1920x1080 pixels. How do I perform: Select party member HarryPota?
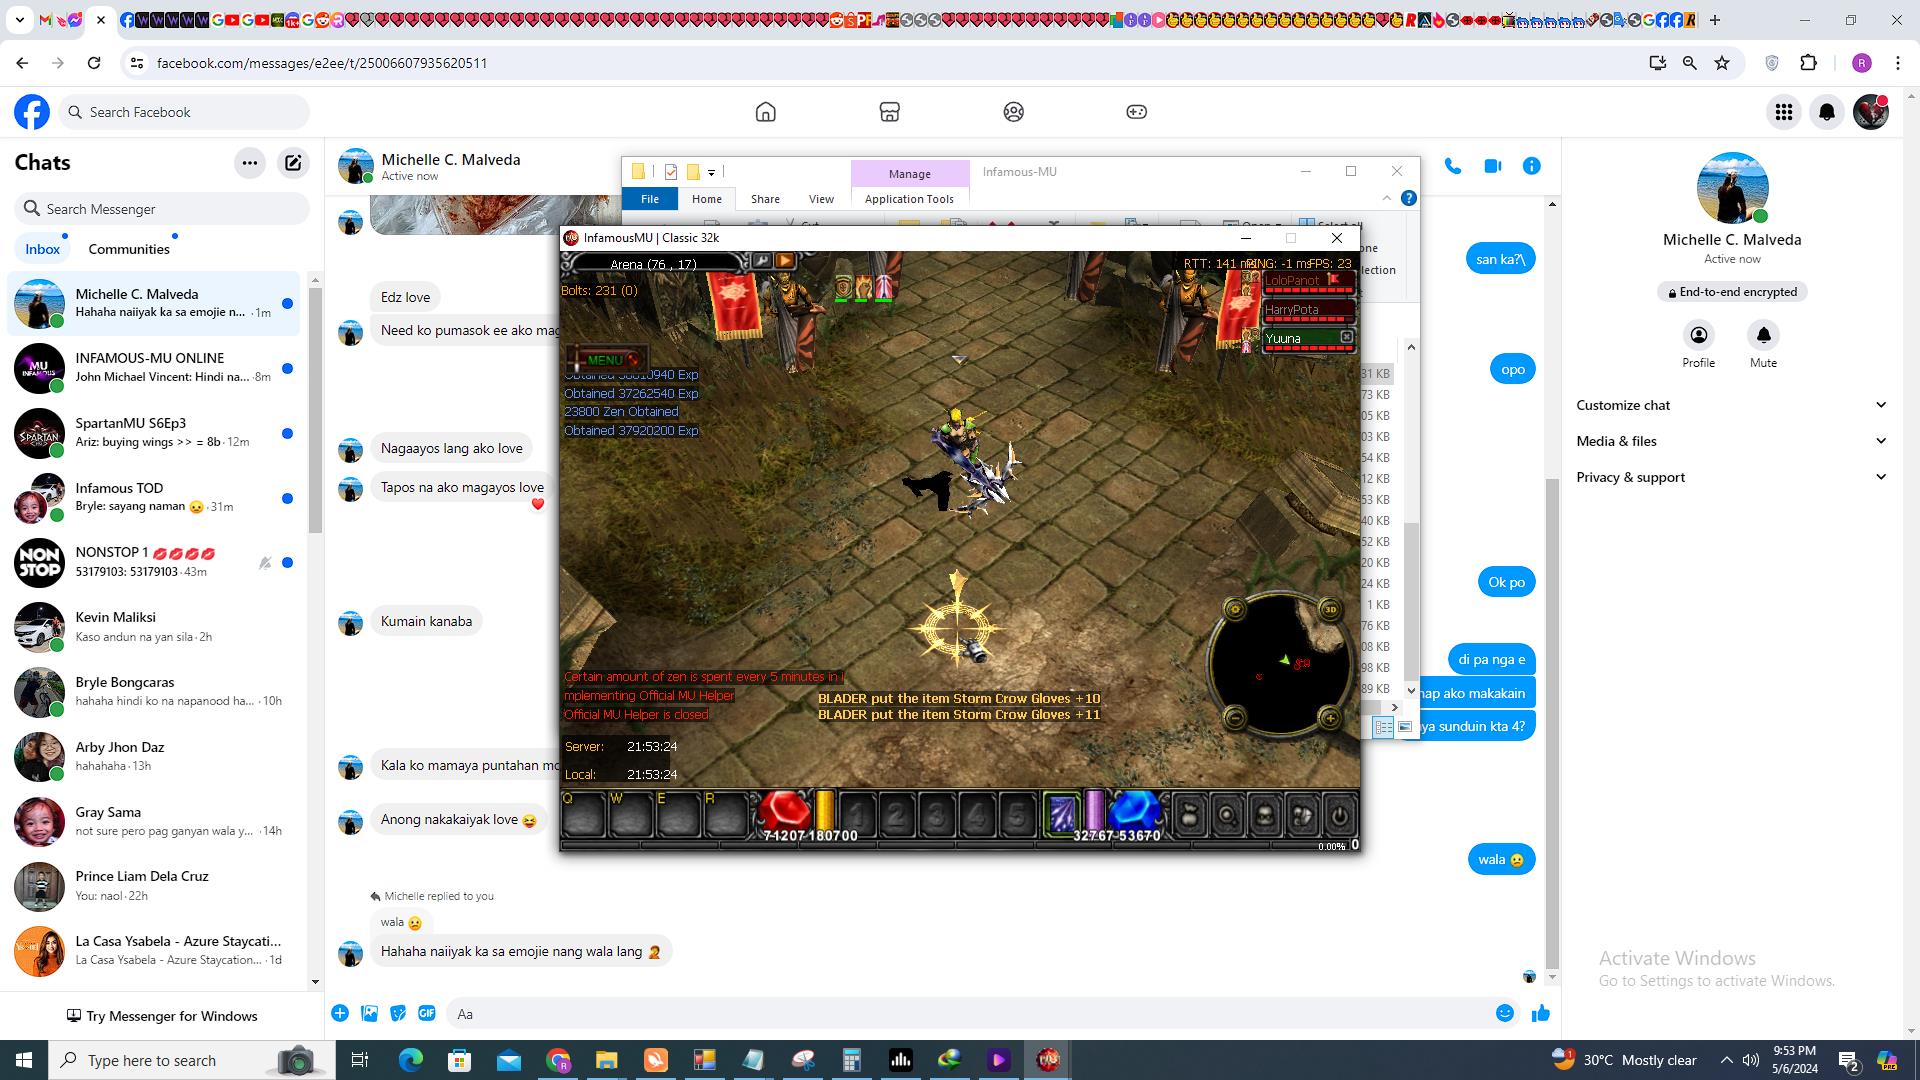click(x=1308, y=310)
